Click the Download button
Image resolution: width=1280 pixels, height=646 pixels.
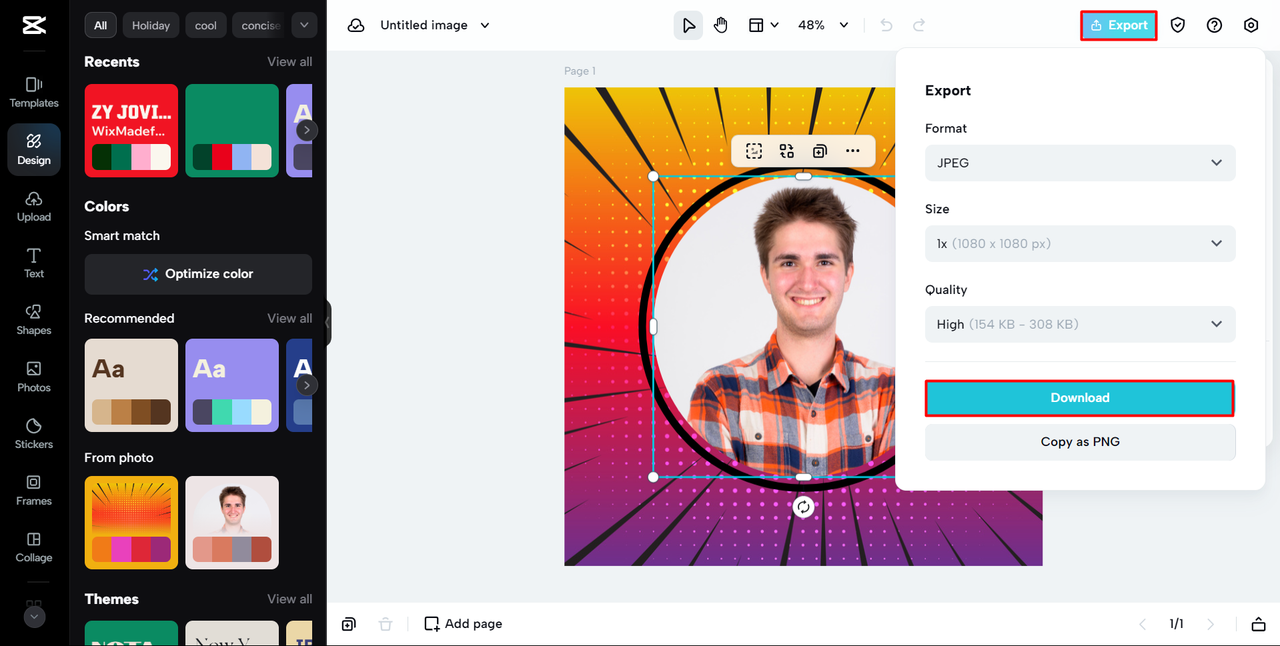(x=1080, y=398)
